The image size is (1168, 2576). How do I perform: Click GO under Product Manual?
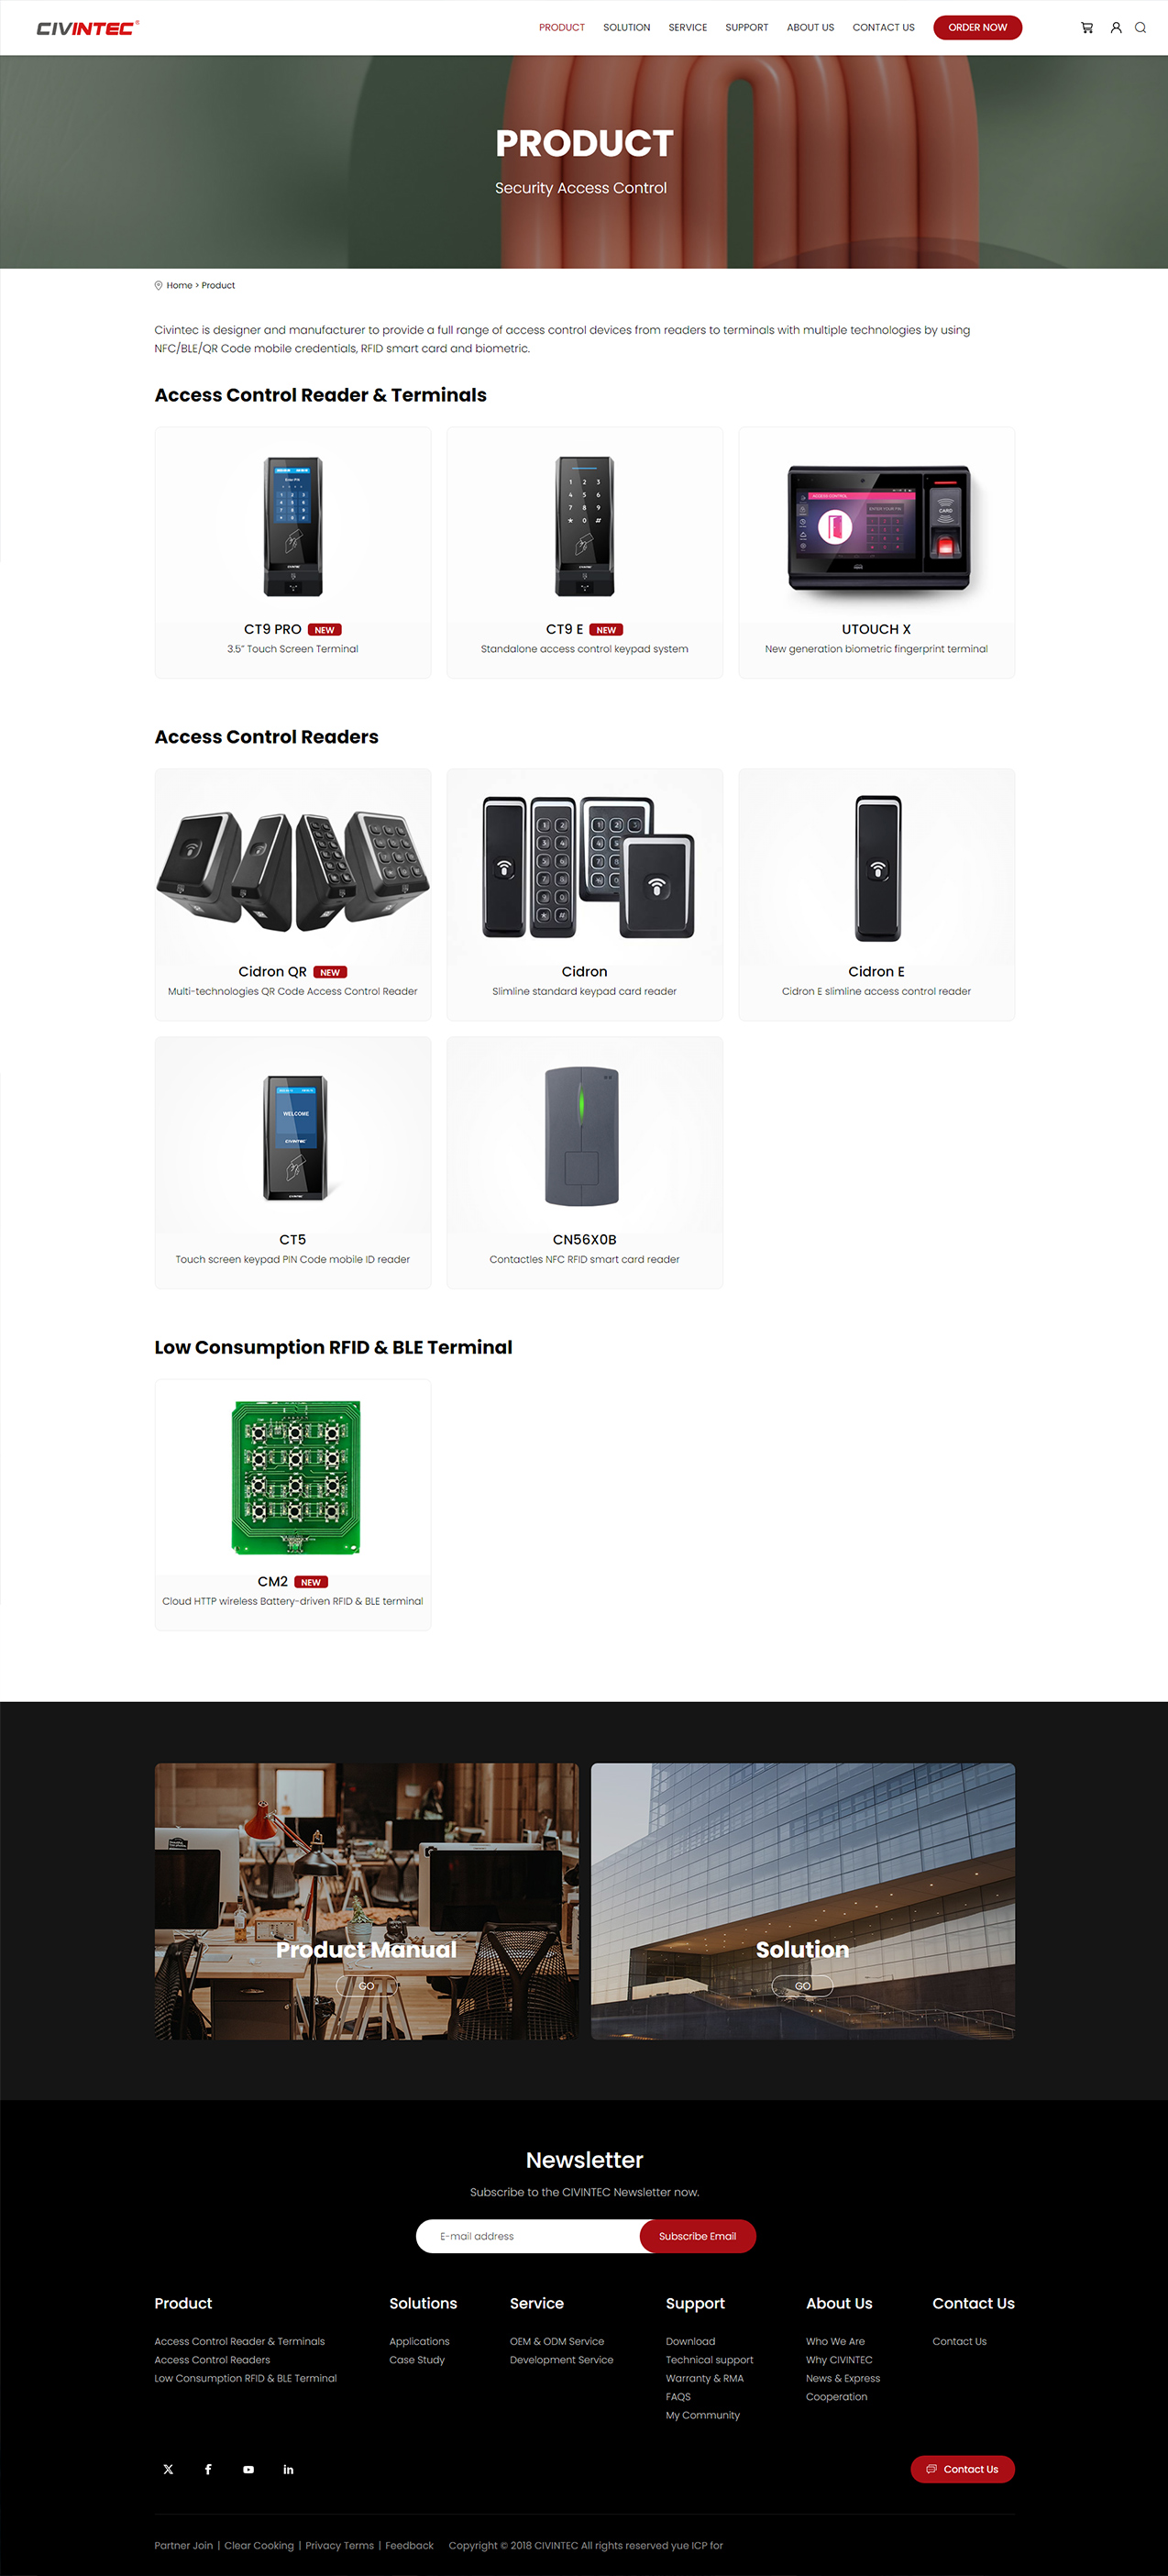366,1986
